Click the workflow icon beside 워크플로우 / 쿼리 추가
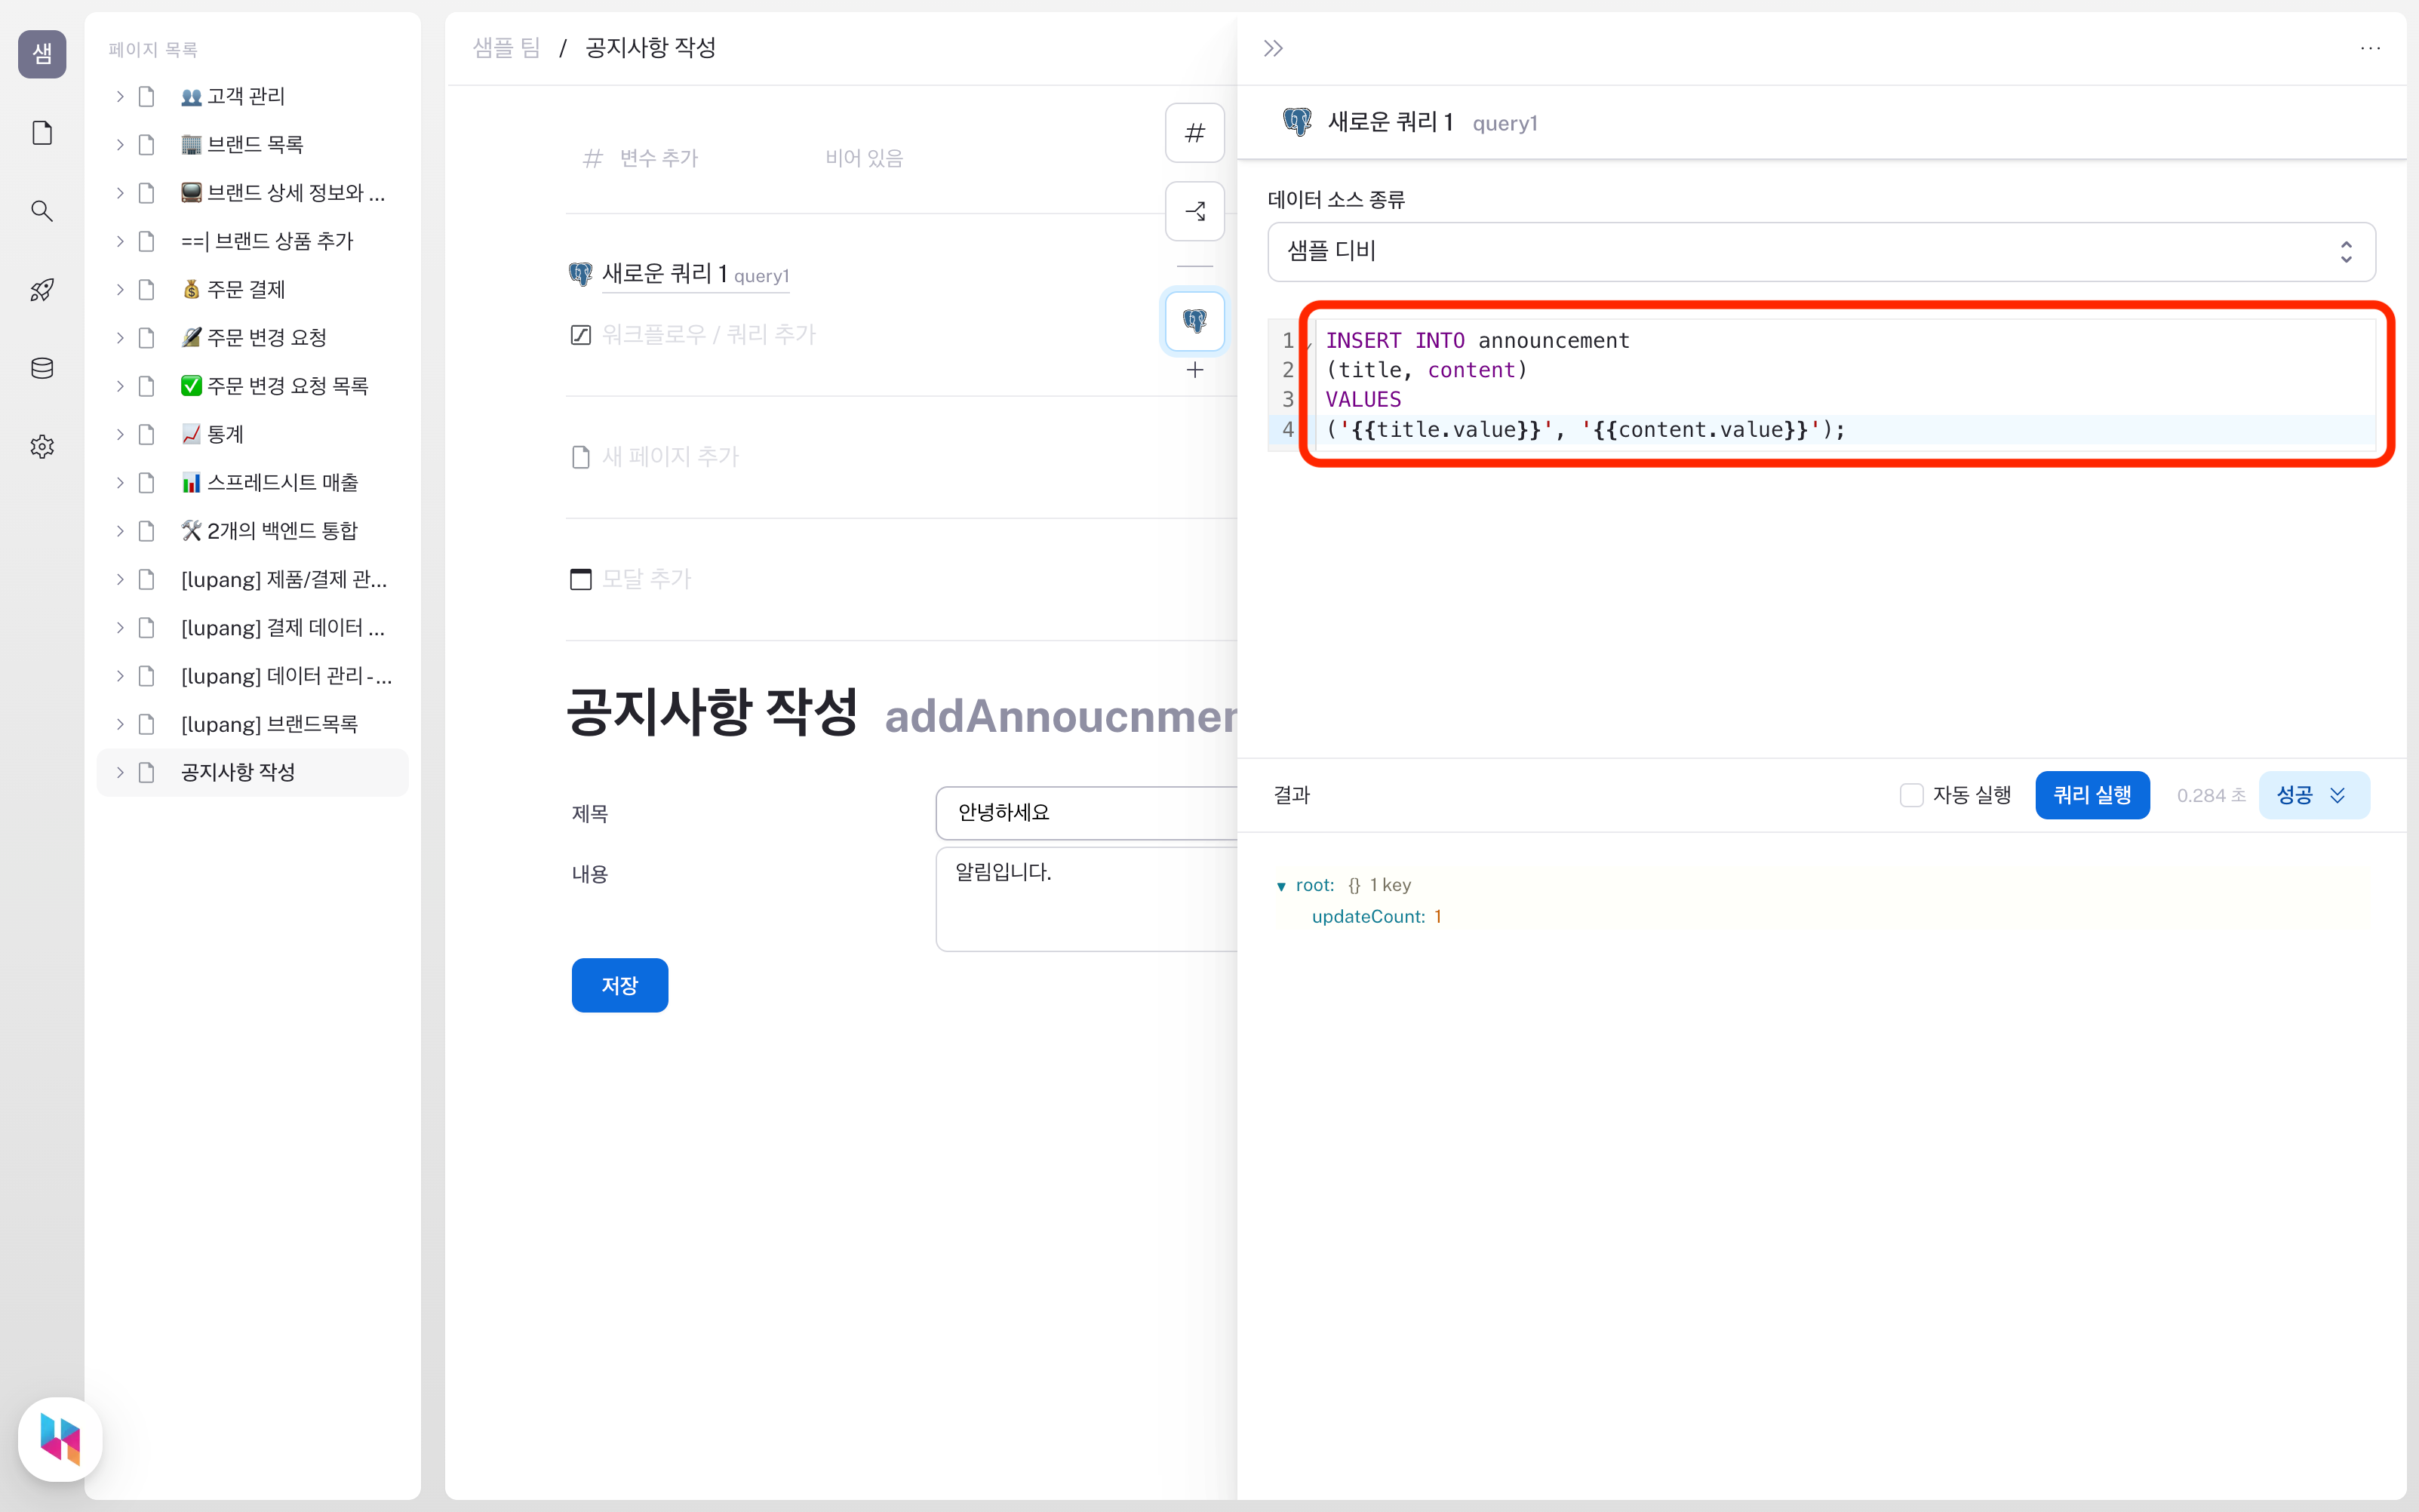The image size is (2419, 1512). point(580,334)
